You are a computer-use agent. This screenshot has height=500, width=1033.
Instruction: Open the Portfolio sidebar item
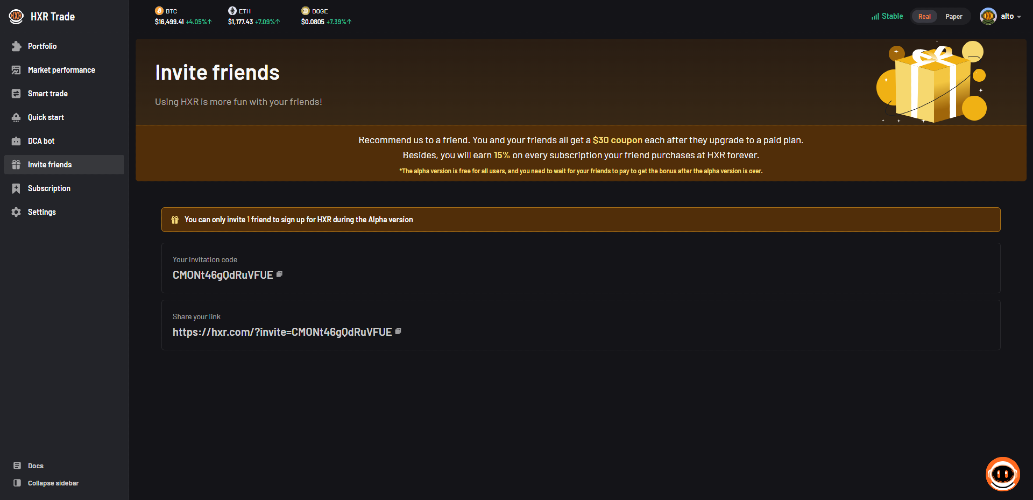tap(64, 46)
